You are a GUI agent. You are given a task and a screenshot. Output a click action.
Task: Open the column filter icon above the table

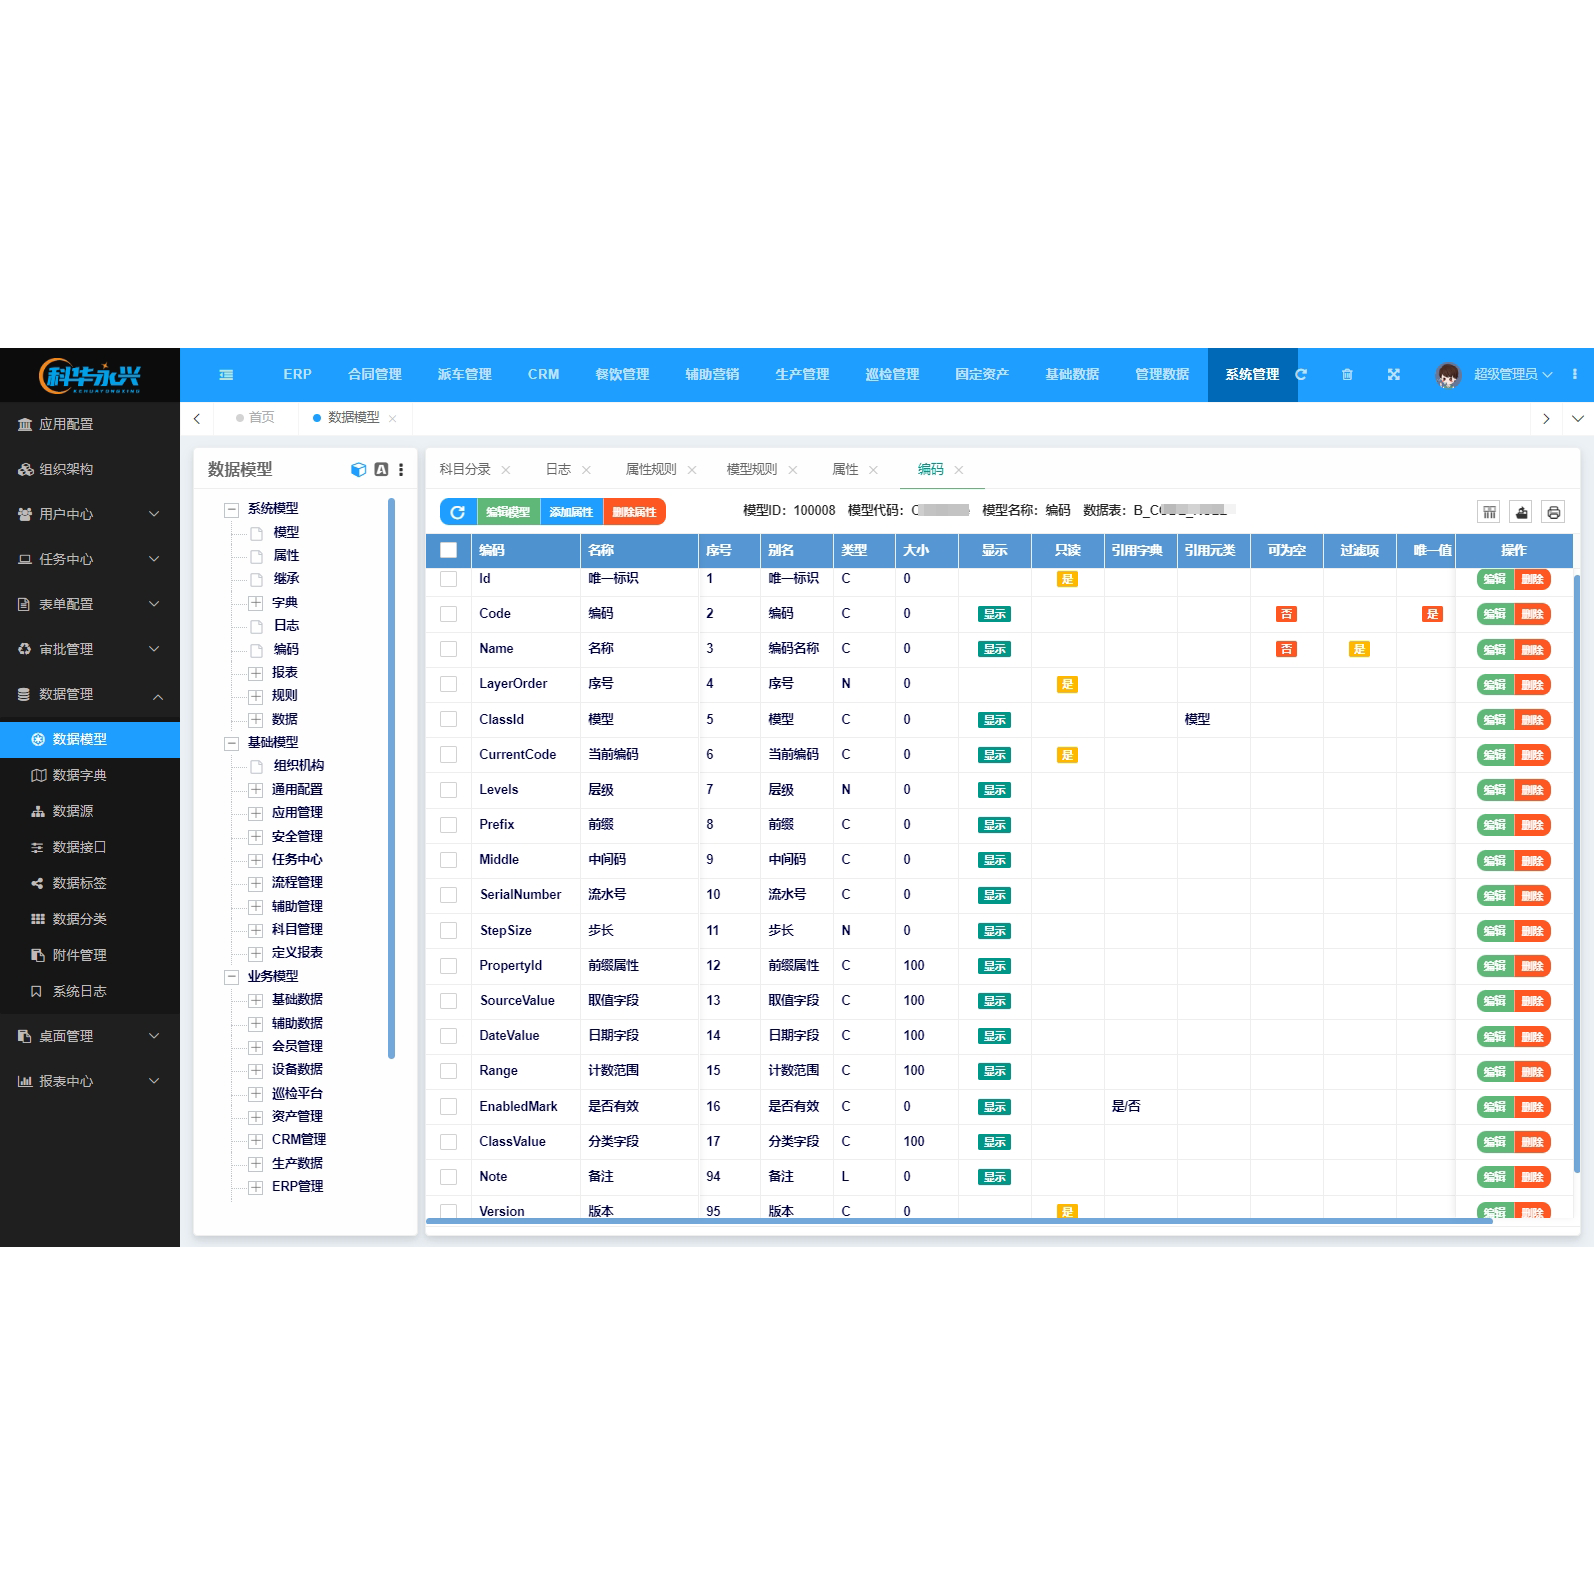[x=1489, y=512]
